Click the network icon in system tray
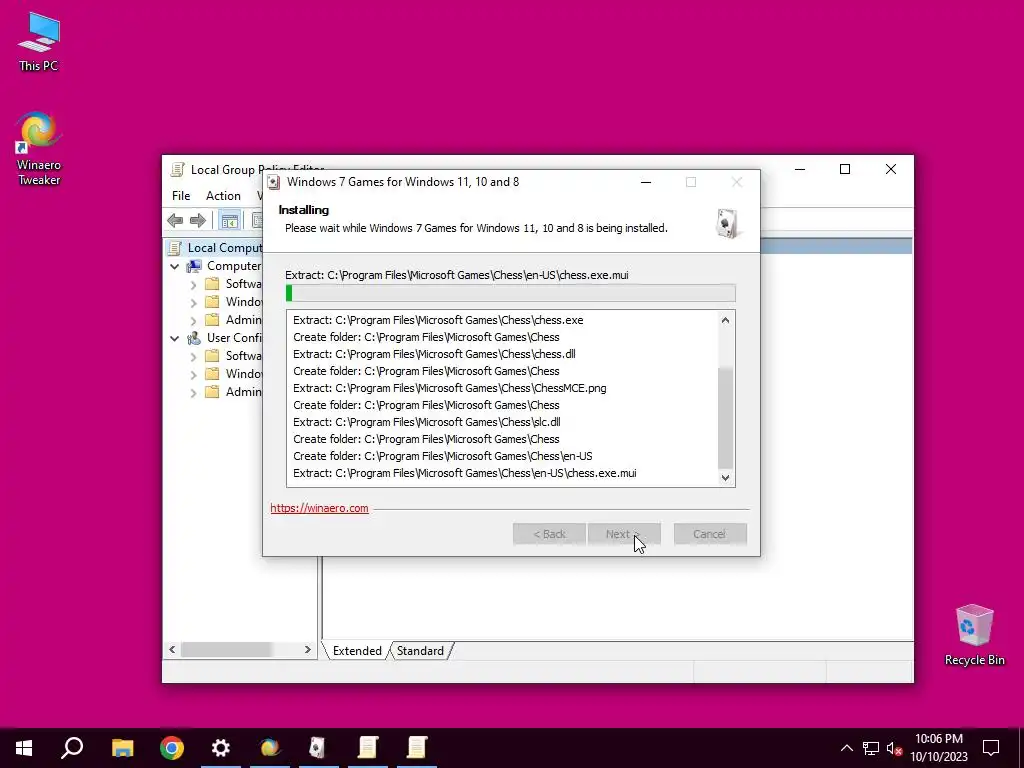Image resolution: width=1024 pixels, height=768 pixels. point(871,748)
